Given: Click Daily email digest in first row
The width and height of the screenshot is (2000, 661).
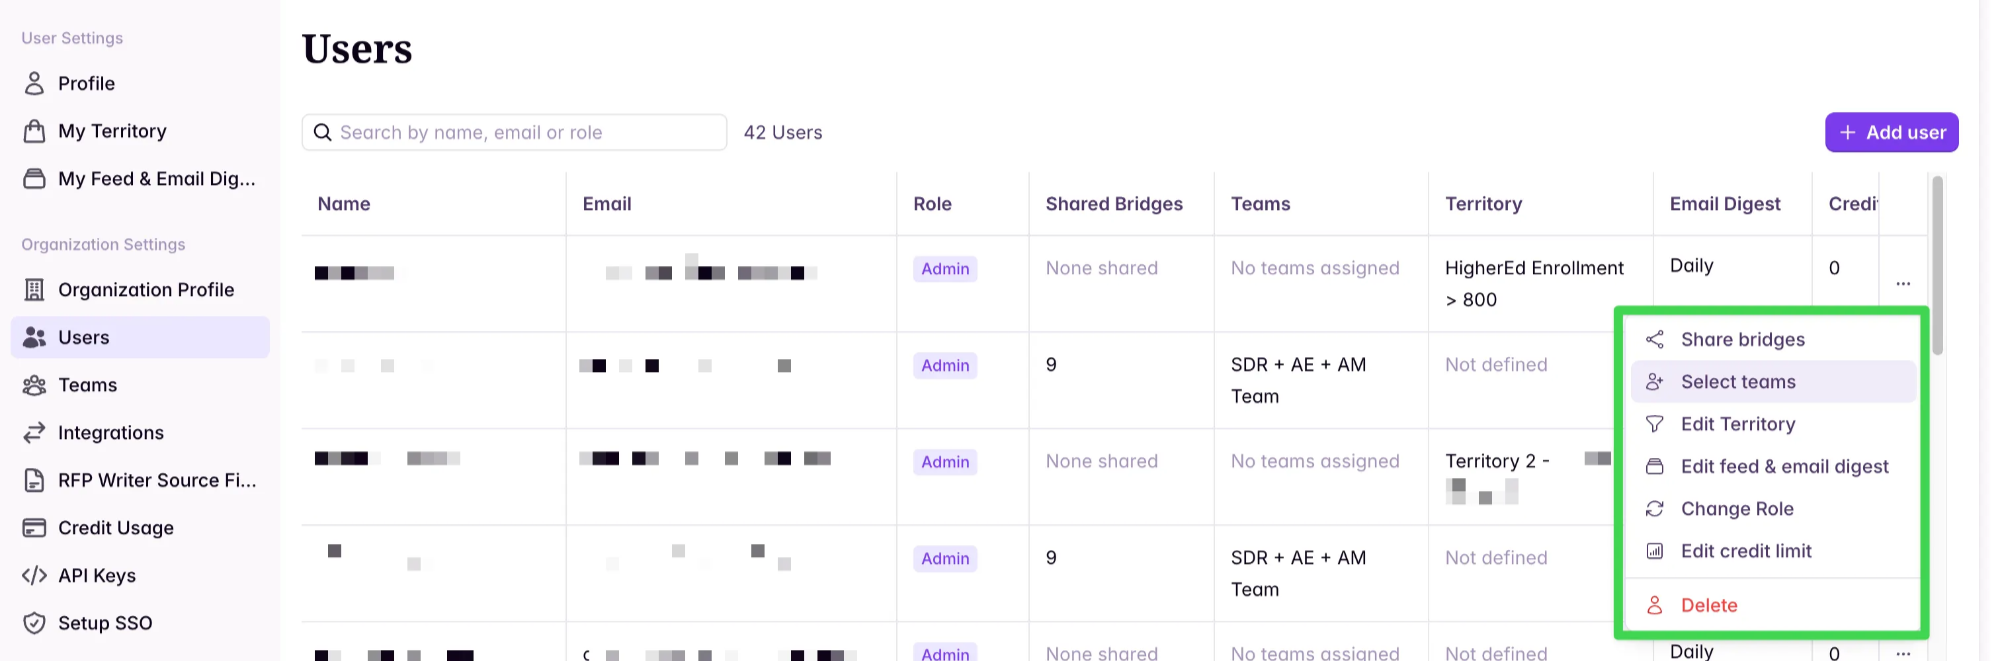Looking at the screenshot, I should [x=1691, y=266].
